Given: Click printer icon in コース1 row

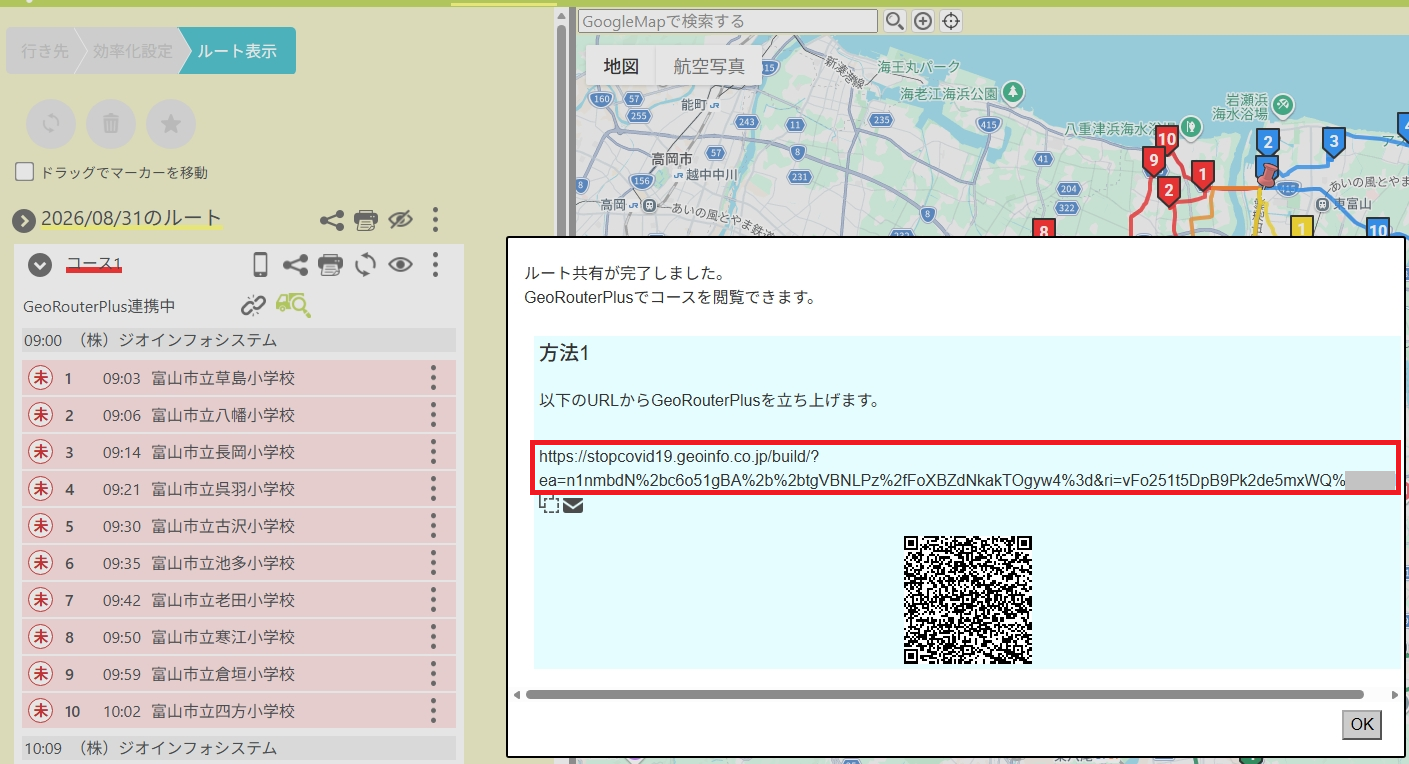Looking at the screenshot, I should pos(330,265).
